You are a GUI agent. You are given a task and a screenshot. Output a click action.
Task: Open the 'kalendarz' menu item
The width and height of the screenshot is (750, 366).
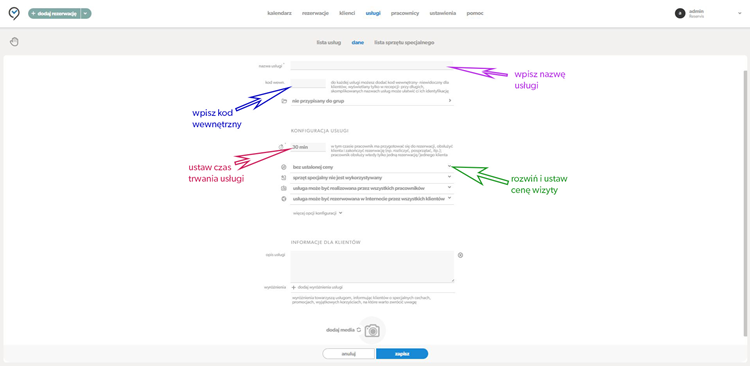point(279,13)
